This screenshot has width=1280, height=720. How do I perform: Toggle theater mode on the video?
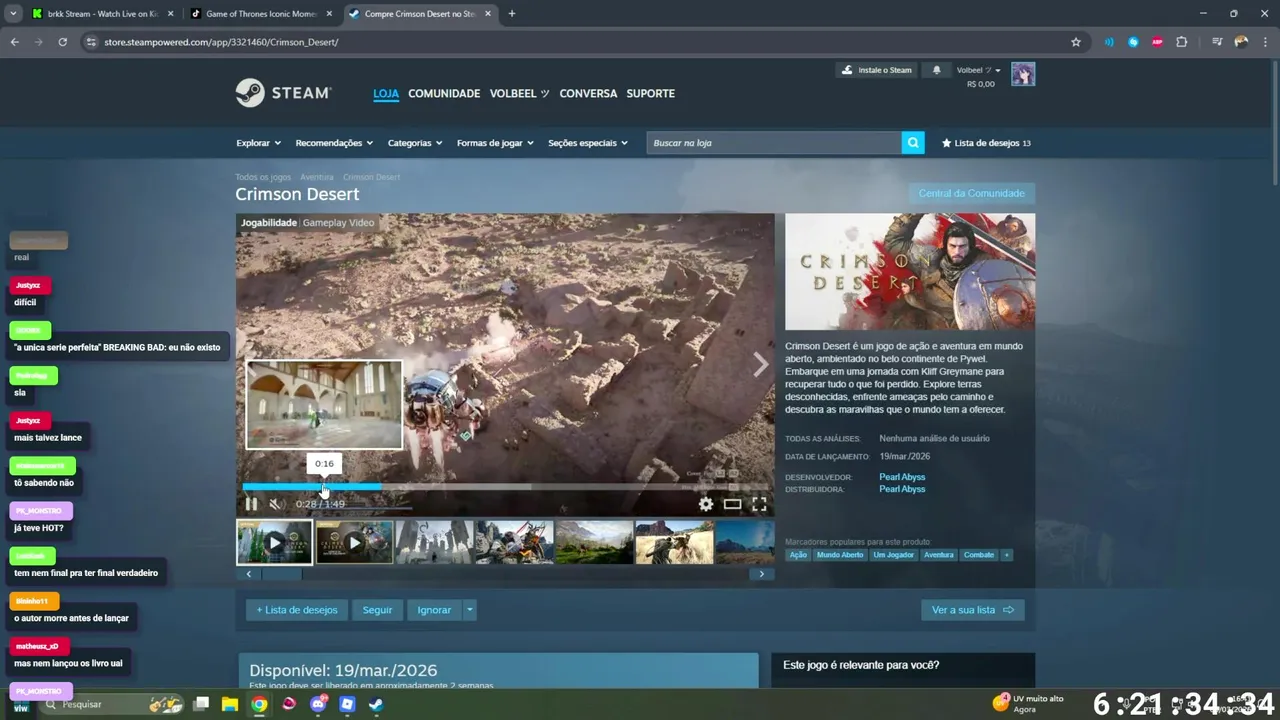[732, 504]
